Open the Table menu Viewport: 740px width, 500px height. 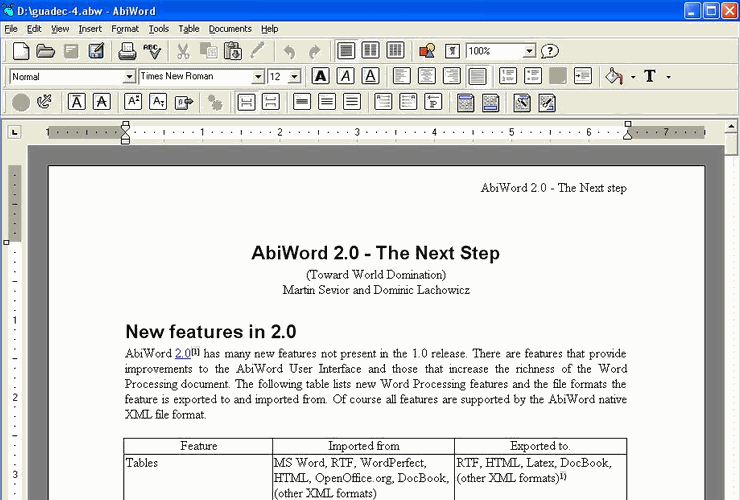click(x=189, y=29)
